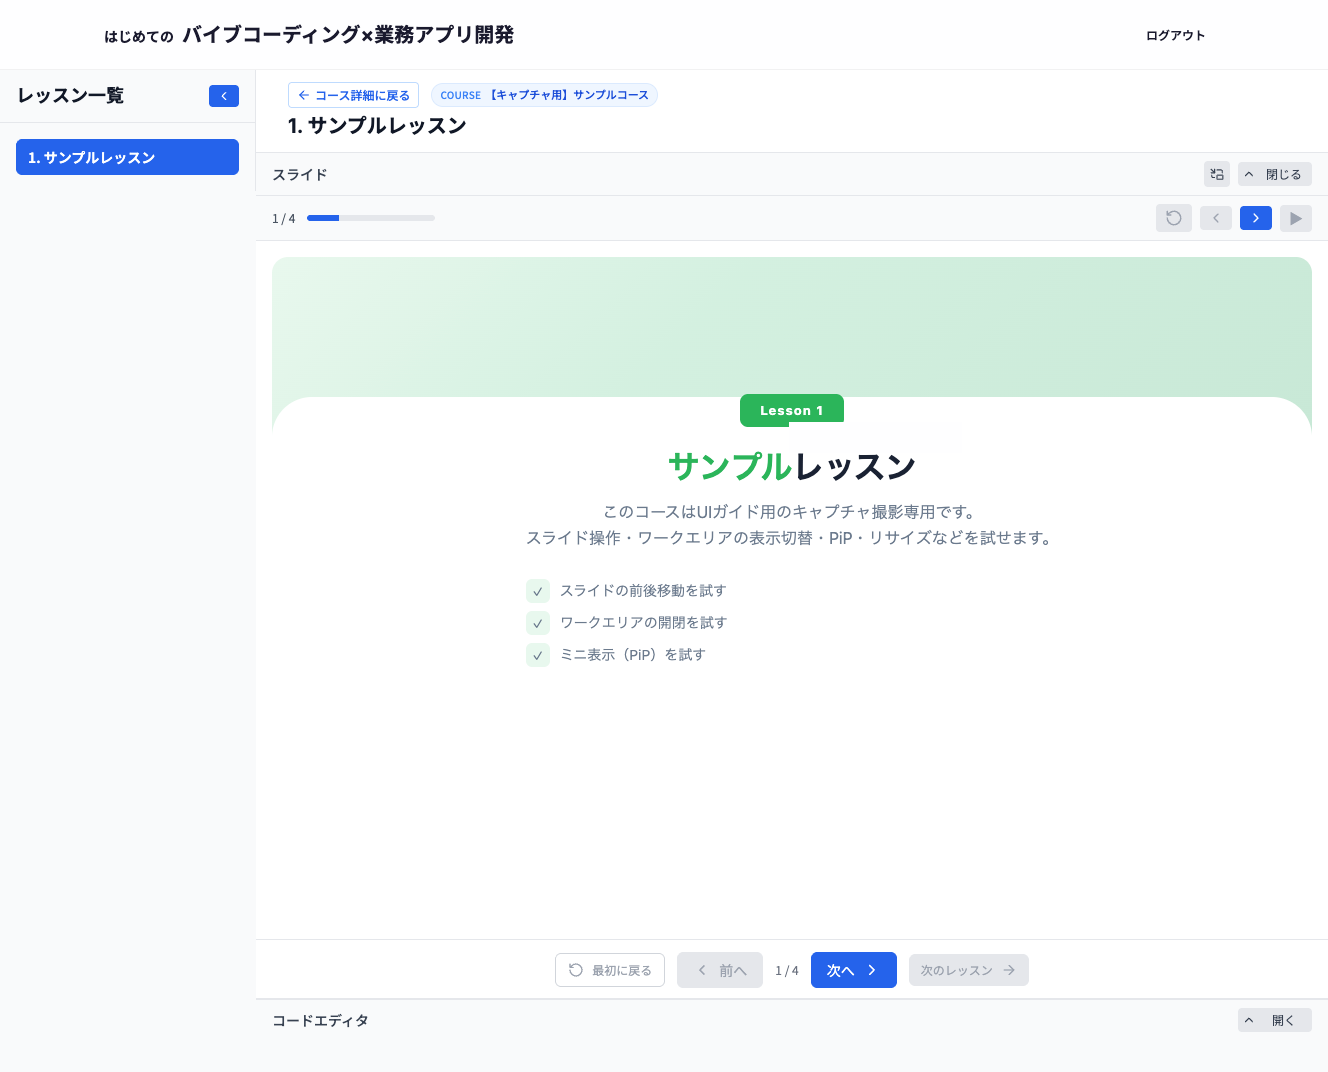Click the 1/4 slide progress bar
This screenshot has height=1072, width=1328.
coord(370,218)
